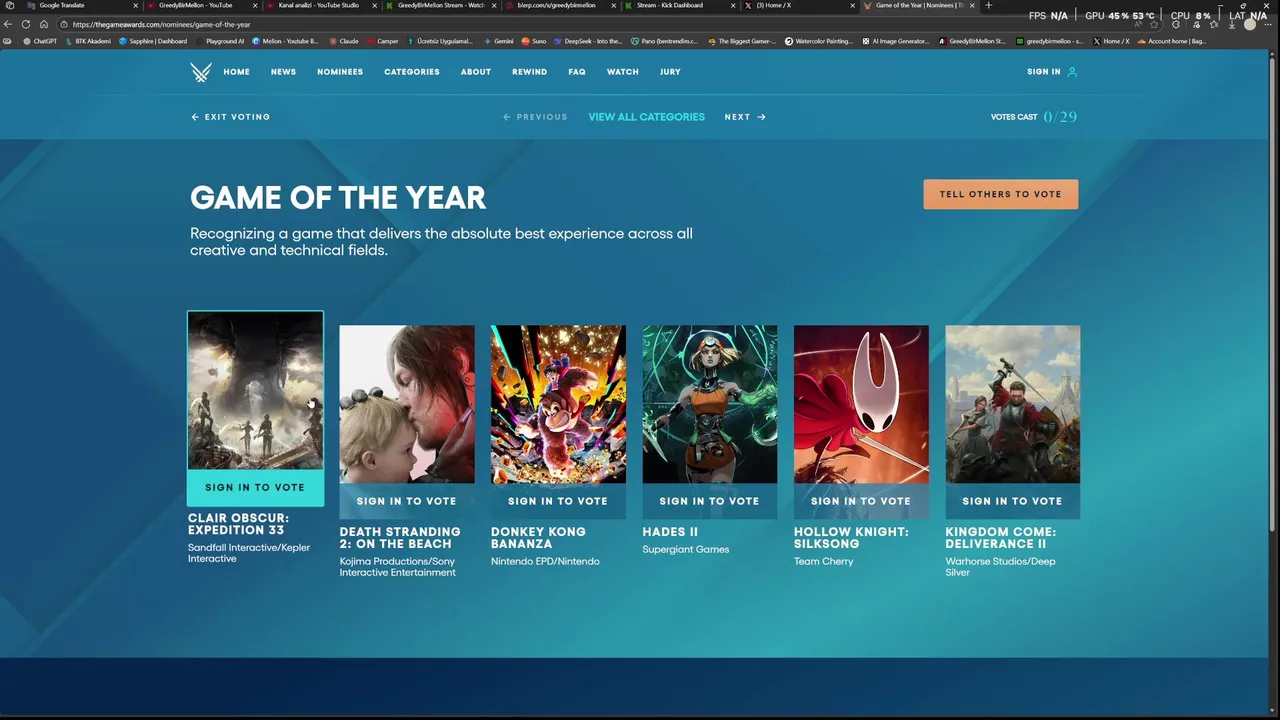Sign in to vote for Death Stranding 2

tap(407, 501)
